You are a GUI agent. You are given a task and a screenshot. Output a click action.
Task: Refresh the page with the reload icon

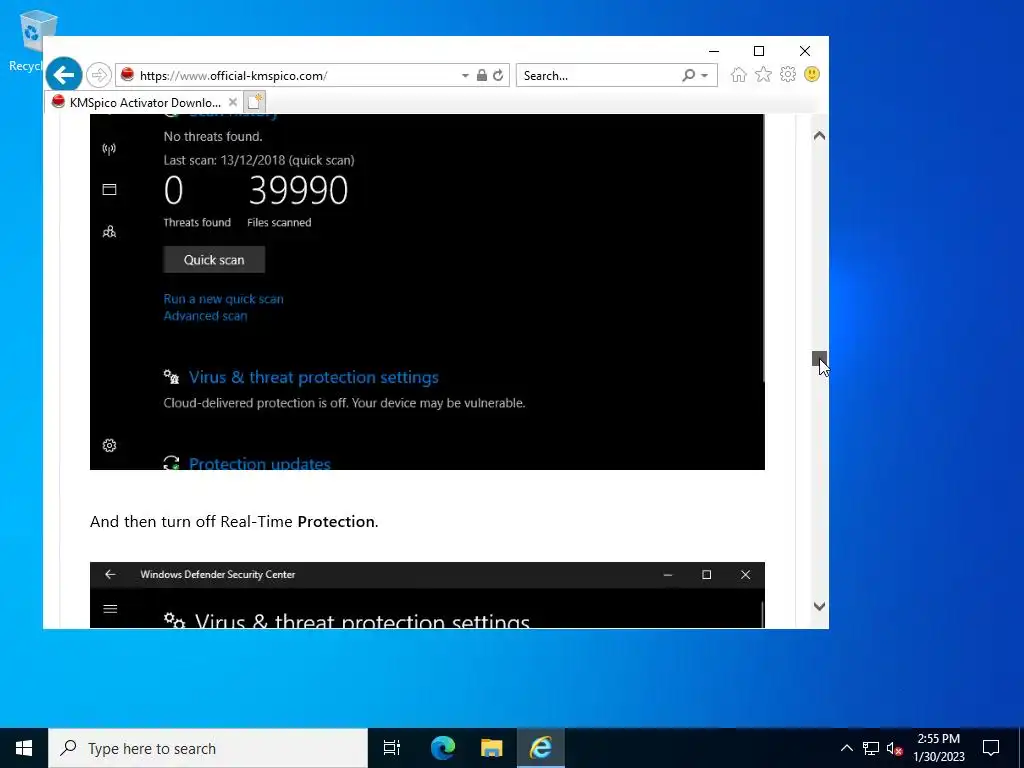498,75
